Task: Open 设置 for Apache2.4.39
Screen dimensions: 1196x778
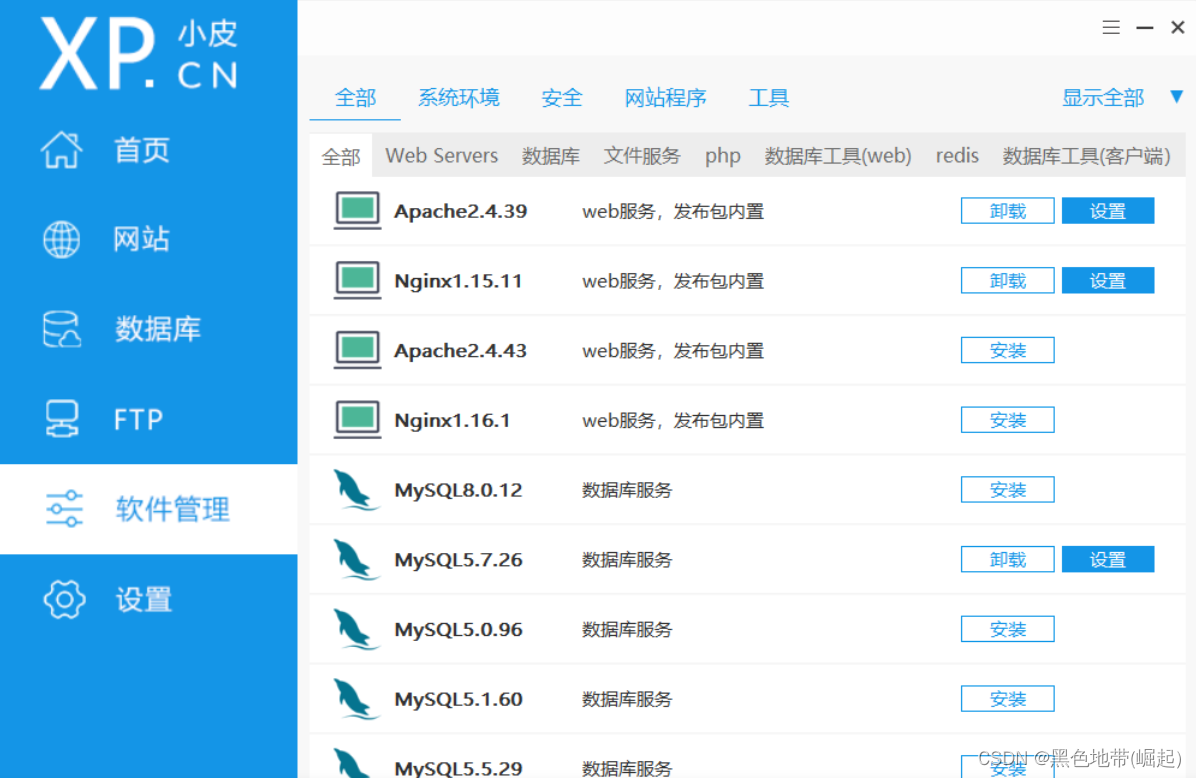Action: [x=1108, y=211]
